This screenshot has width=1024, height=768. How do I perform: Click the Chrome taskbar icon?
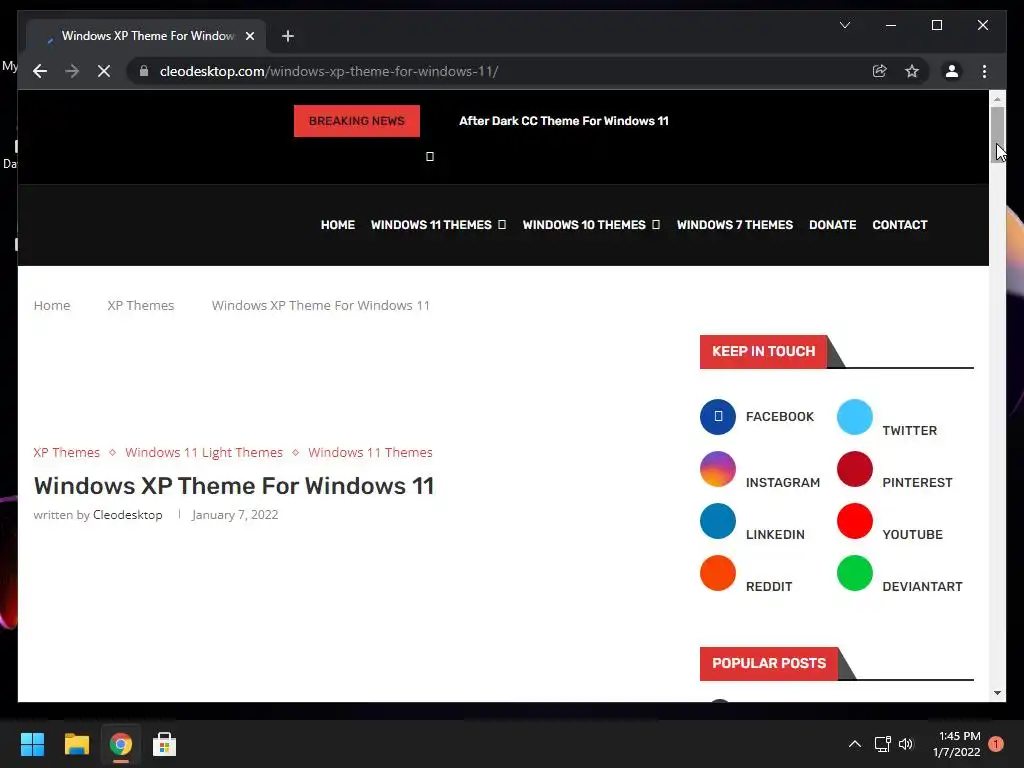point(121,744)
